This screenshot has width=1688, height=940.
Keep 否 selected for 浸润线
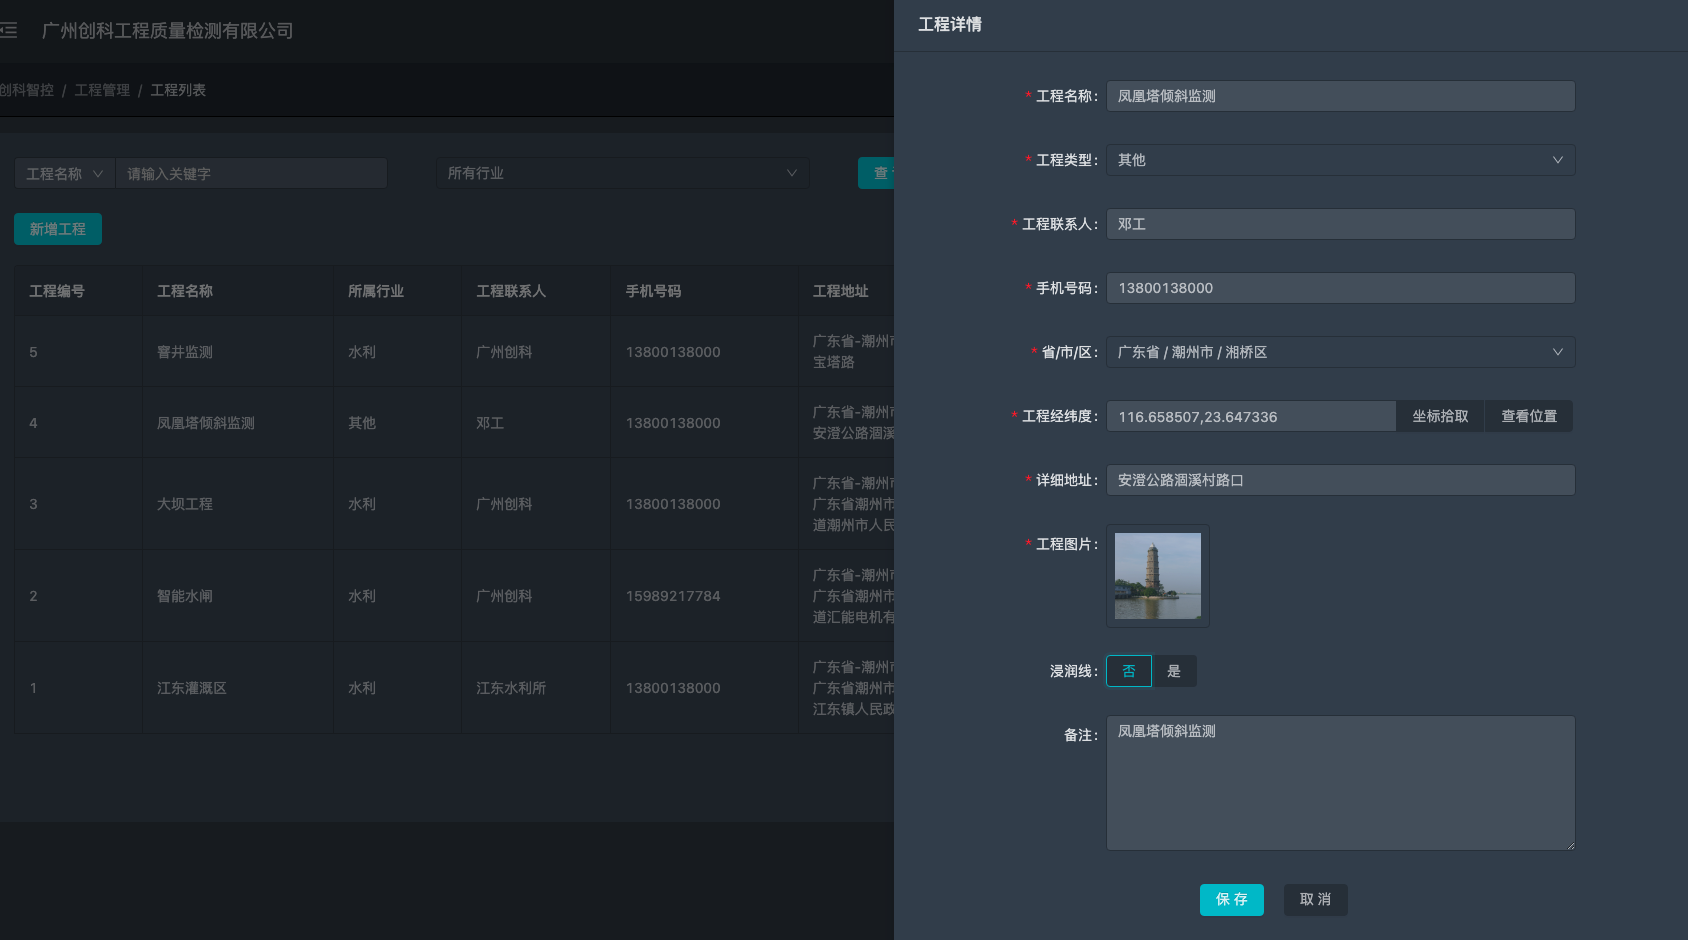[x=1128, y=670]
